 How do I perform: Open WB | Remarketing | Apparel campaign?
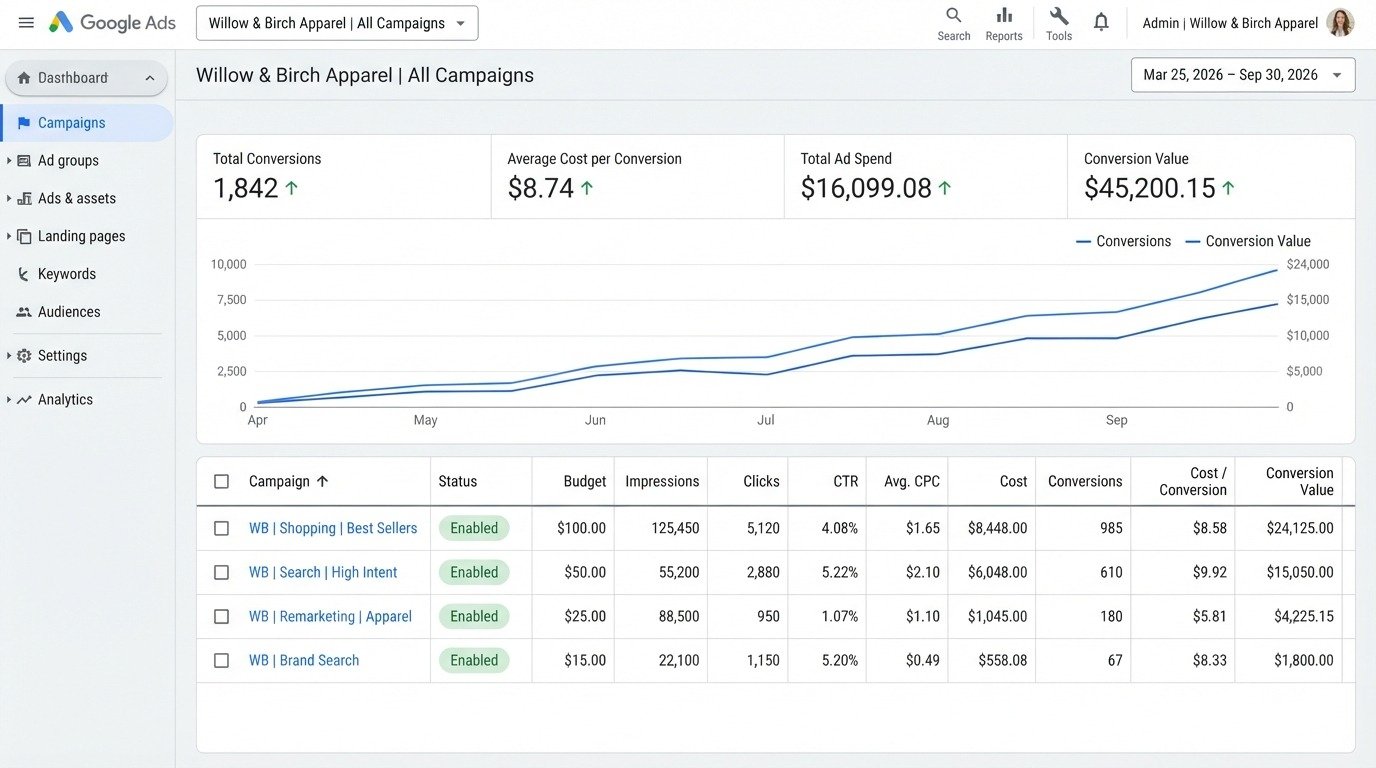click(x=330, y=616)
